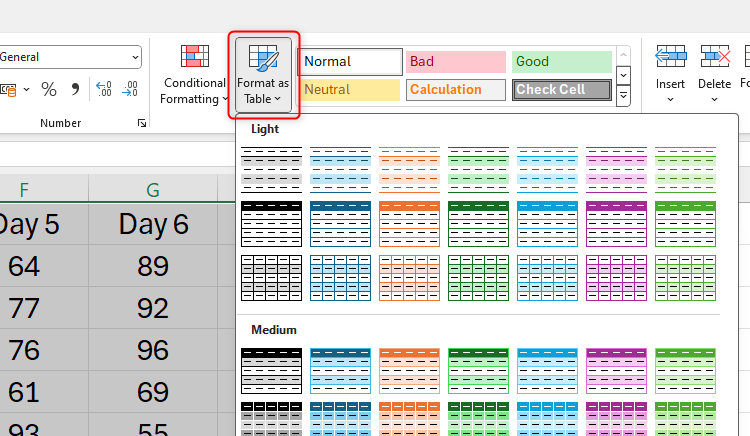
Task: Expand the cell styles gallery More arrow
Action: pos(623,96)
